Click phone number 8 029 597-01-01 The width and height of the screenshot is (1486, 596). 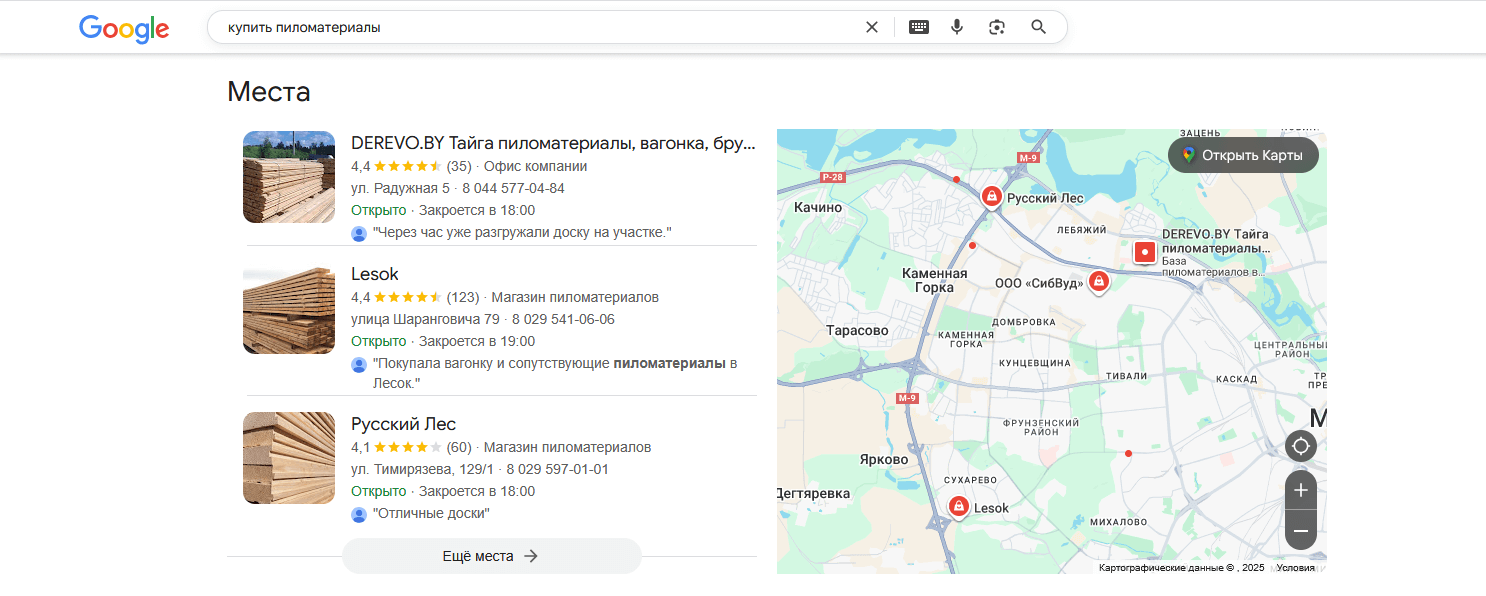(x=557, y=469)
